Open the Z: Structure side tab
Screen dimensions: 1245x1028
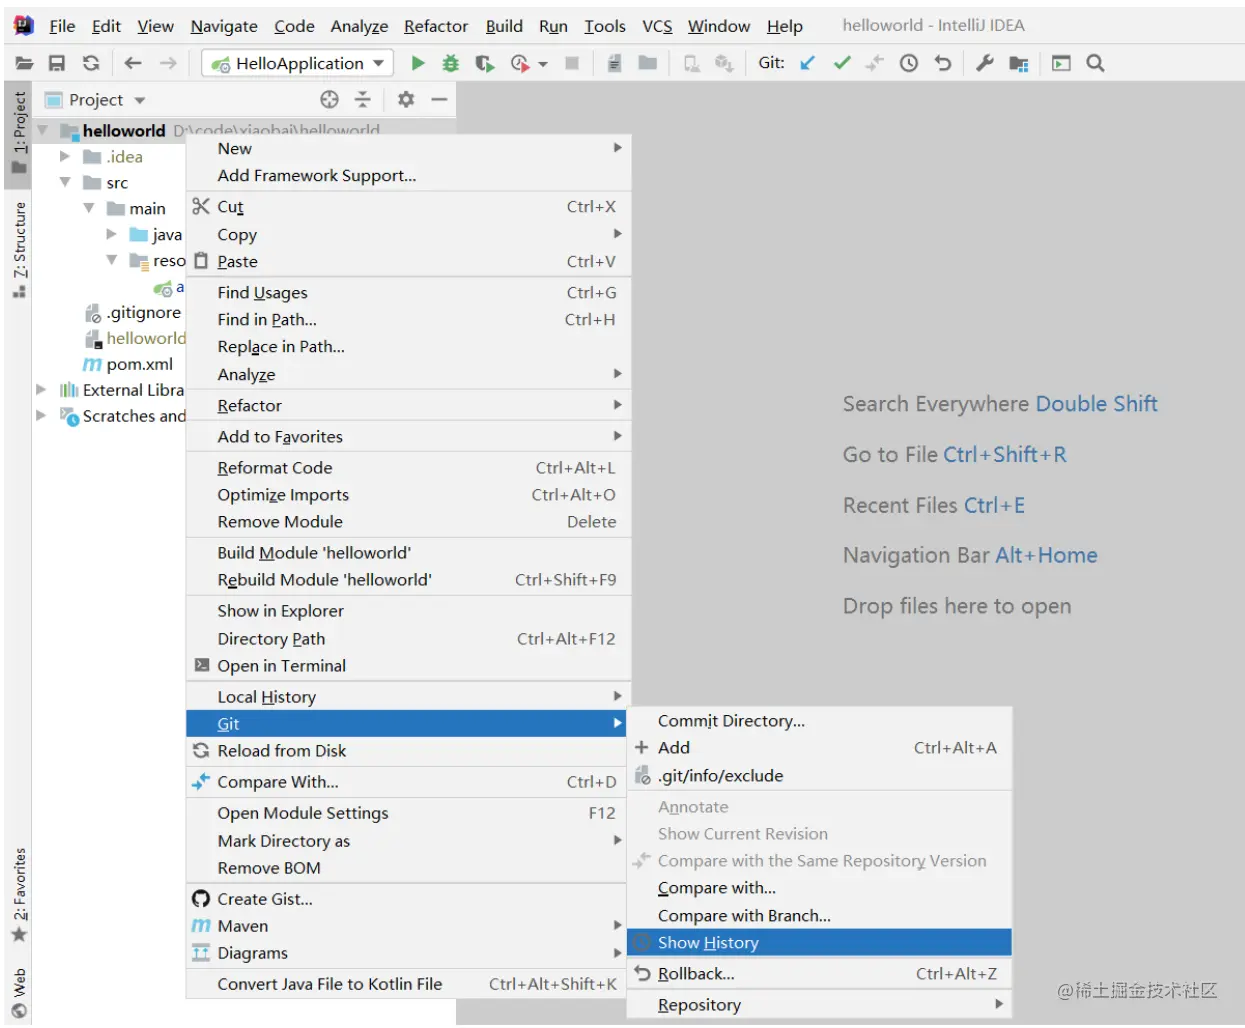(19, 249)
